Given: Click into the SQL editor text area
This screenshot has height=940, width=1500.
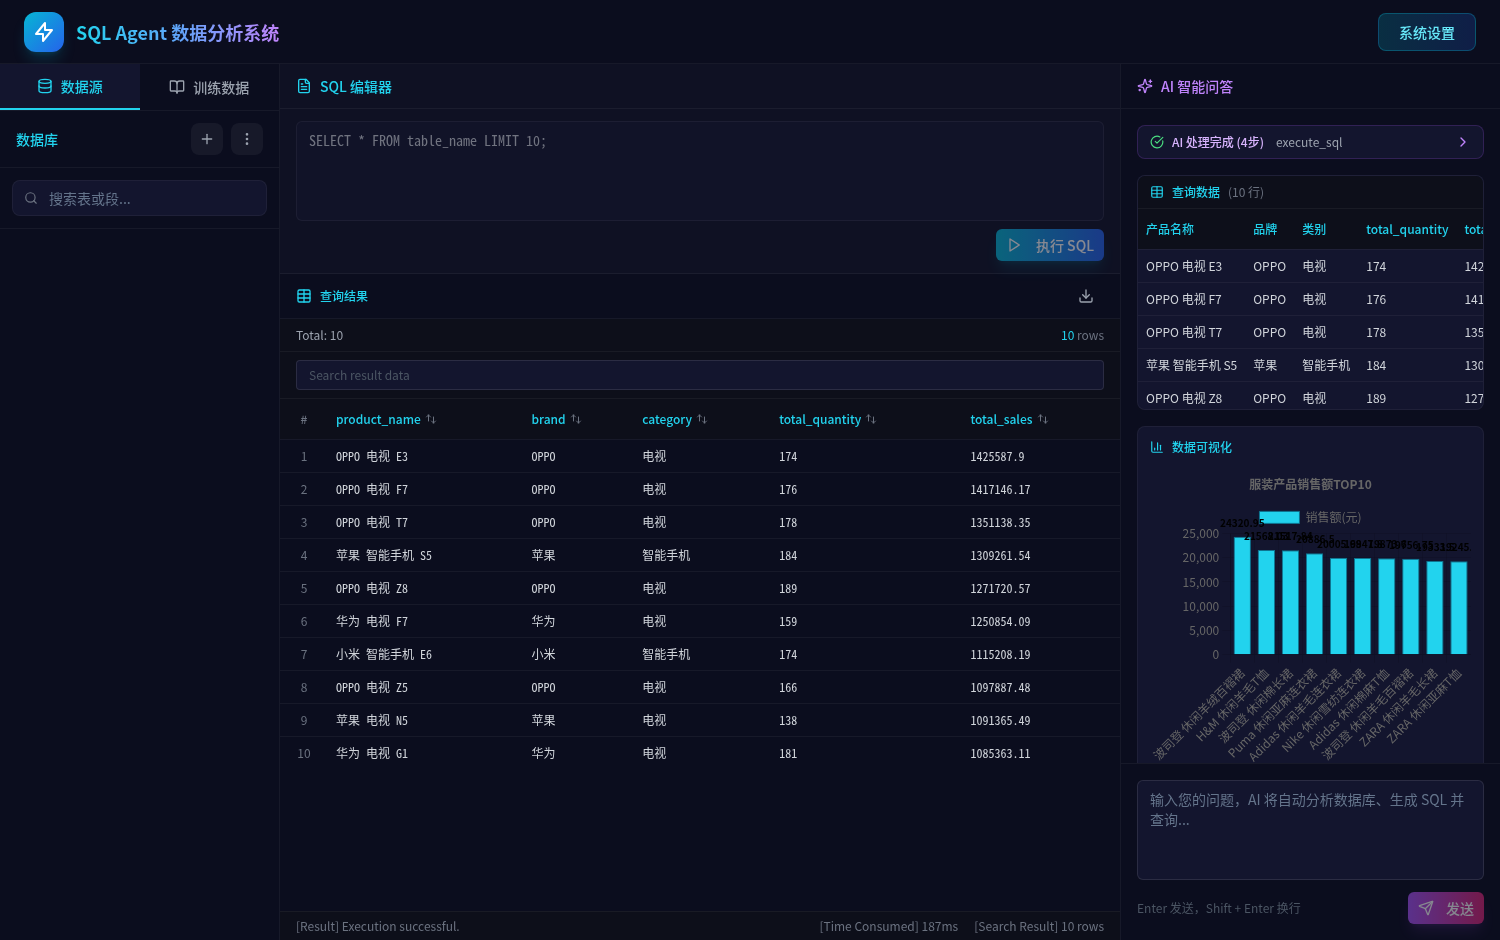Looking at the screenshot, I should 700,171.
